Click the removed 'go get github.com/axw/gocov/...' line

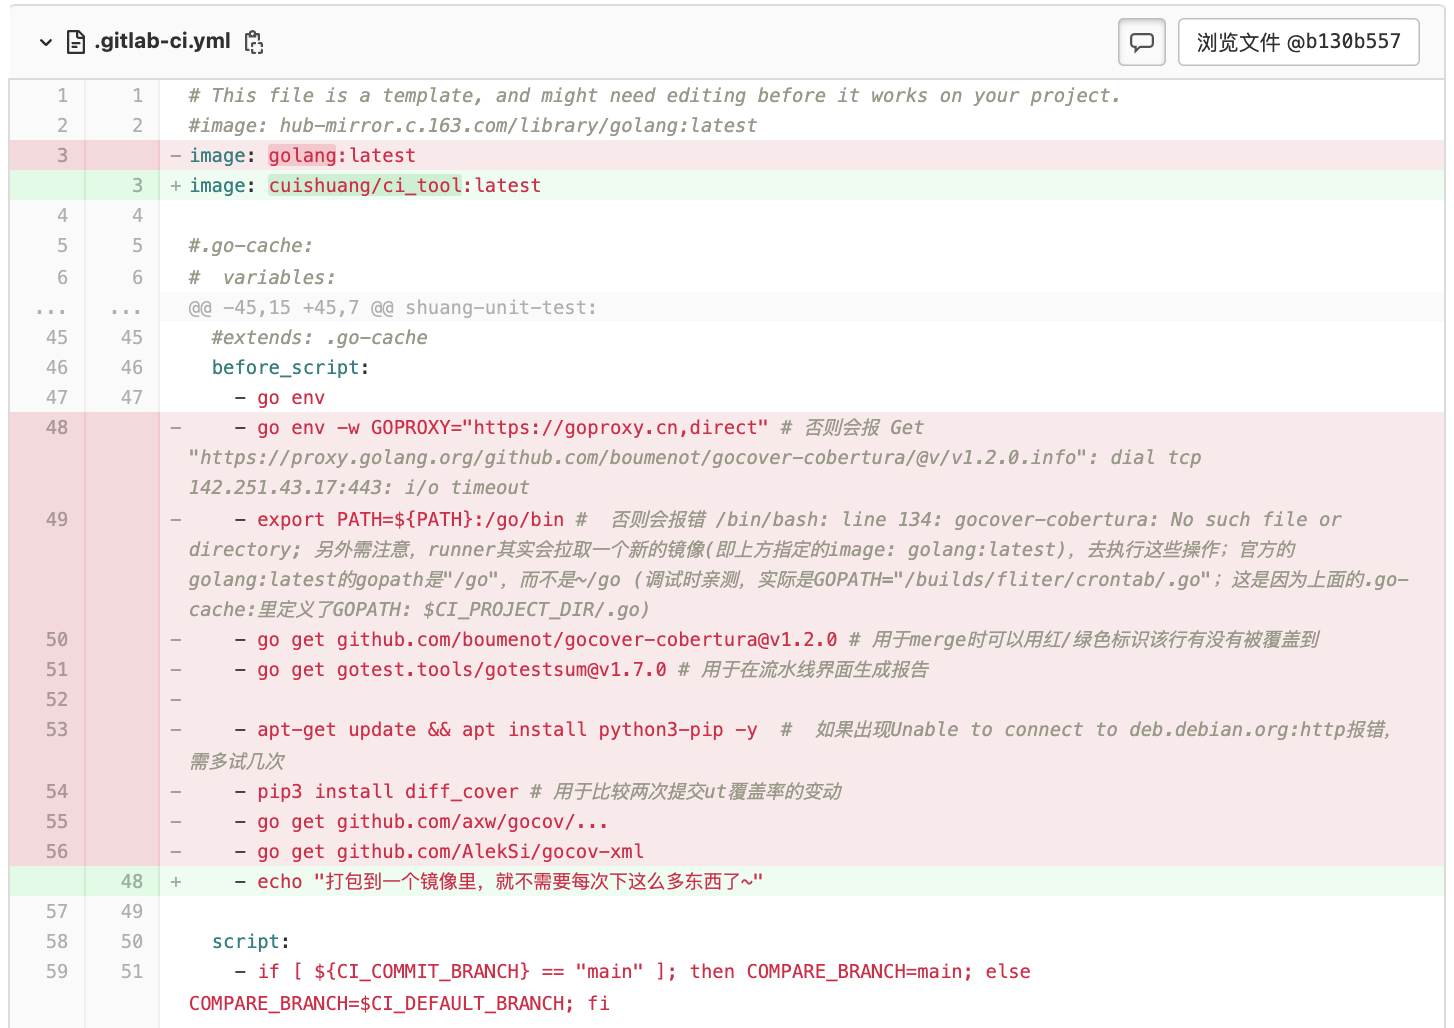click(432, 821)
